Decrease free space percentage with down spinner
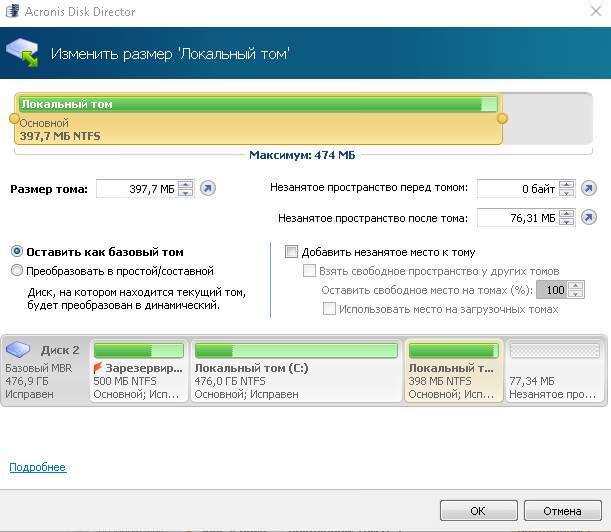This screenshot has width=611, height=532. click(x=576, y=293)
